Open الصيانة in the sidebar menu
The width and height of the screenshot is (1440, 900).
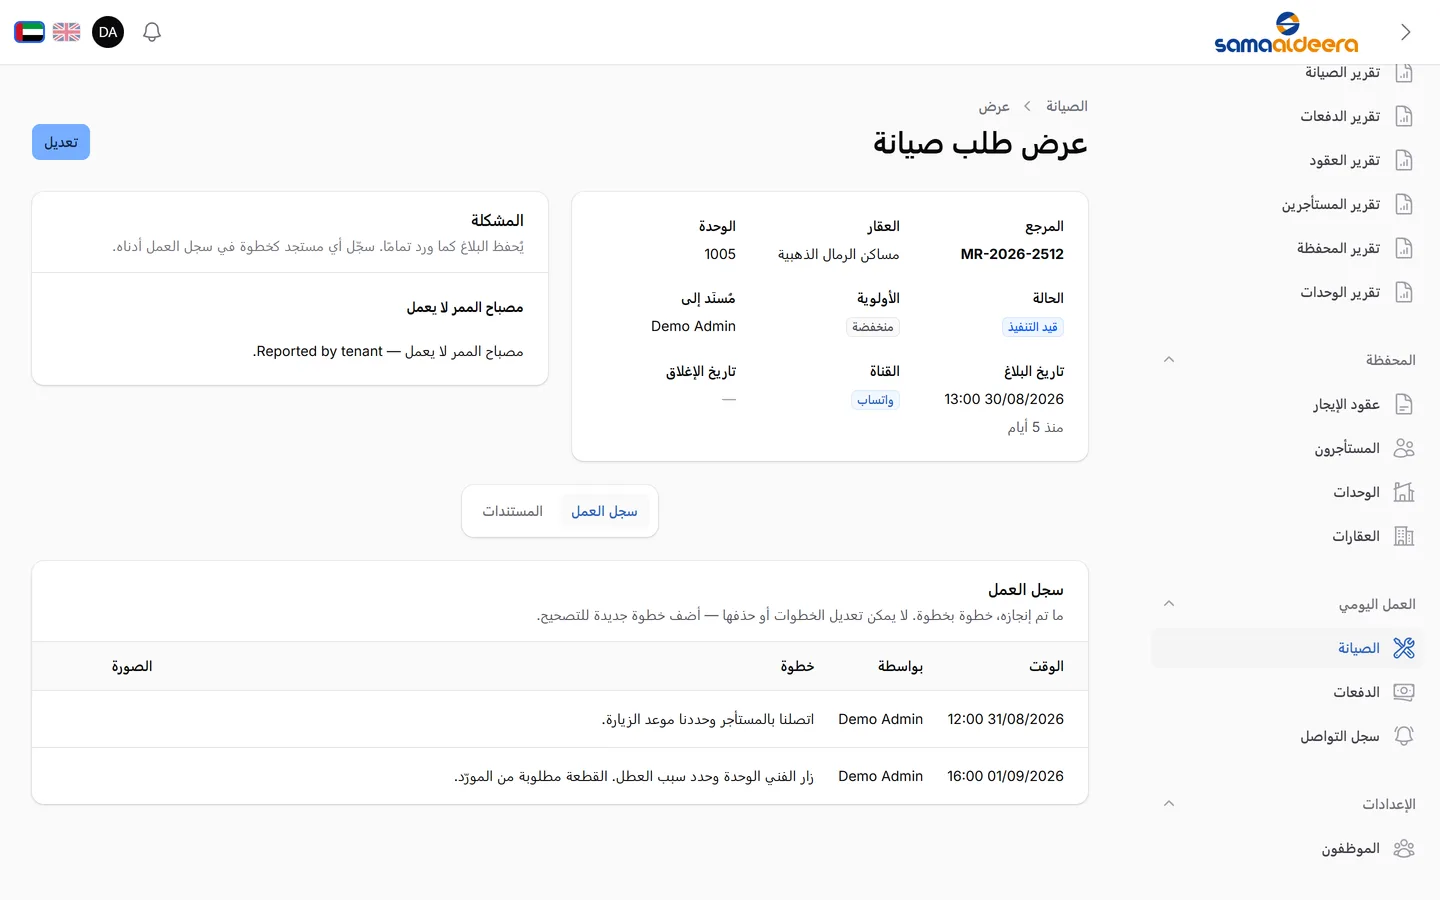pyautogui.click(x=1286, y=648)
